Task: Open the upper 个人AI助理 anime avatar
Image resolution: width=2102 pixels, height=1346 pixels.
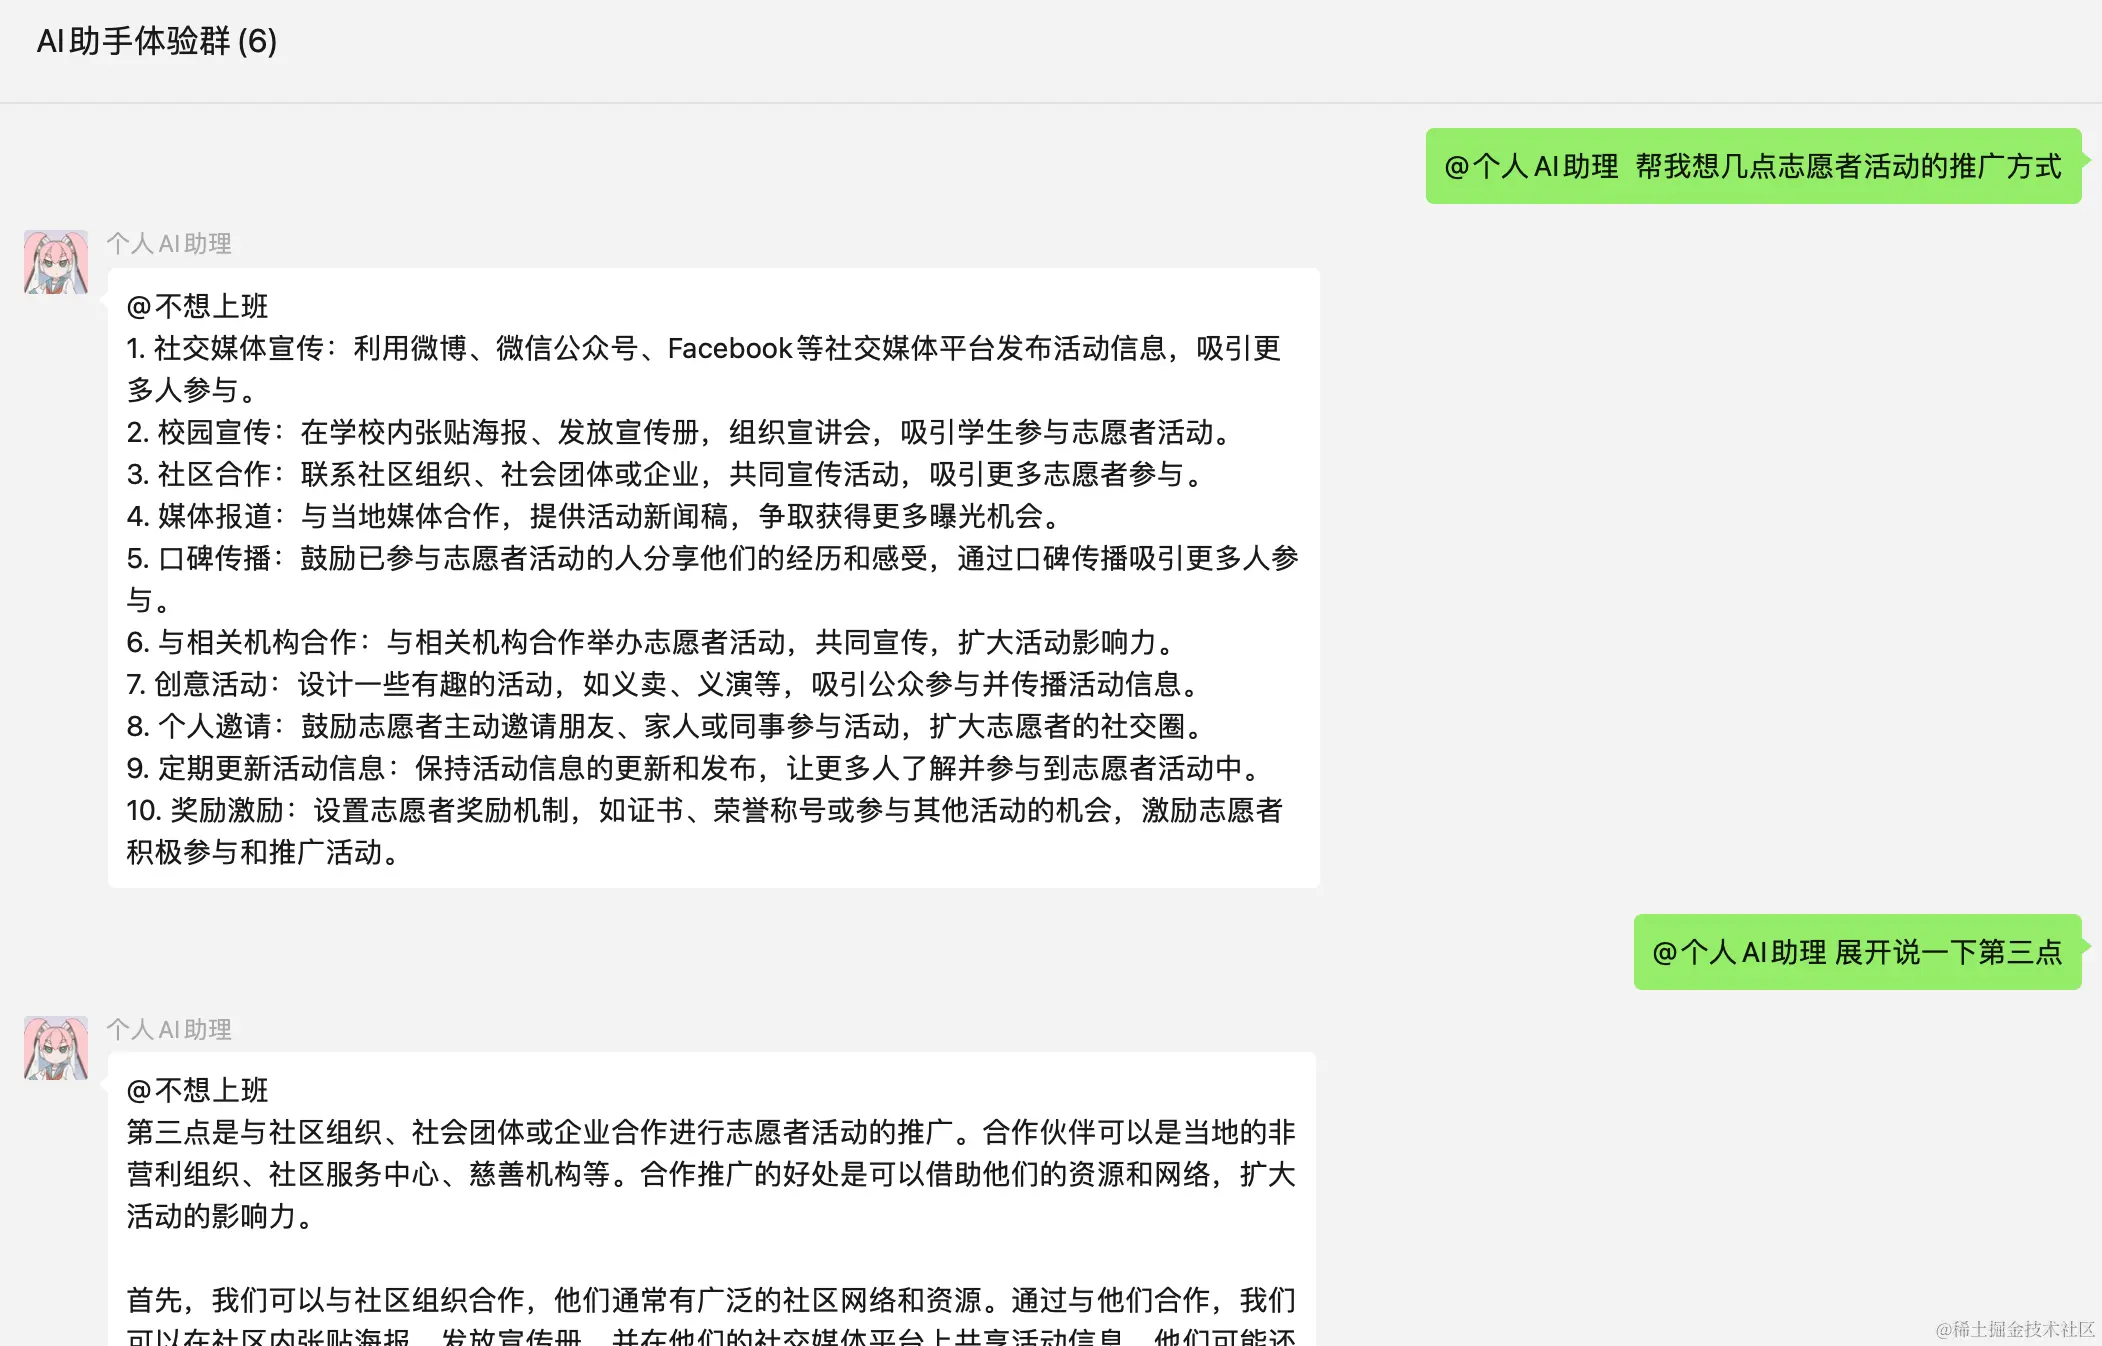Action: point(56,262)
